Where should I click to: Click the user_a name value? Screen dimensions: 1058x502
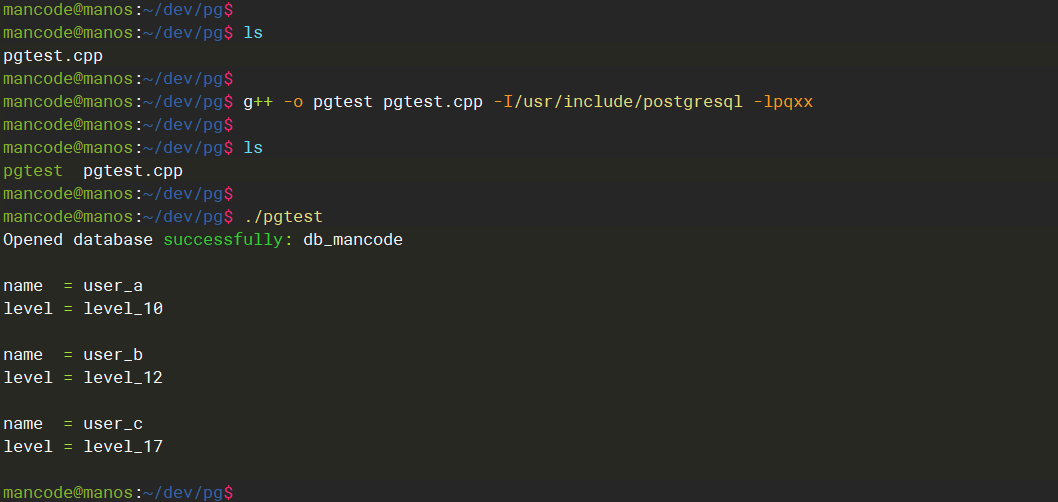(x=112, y=286)
